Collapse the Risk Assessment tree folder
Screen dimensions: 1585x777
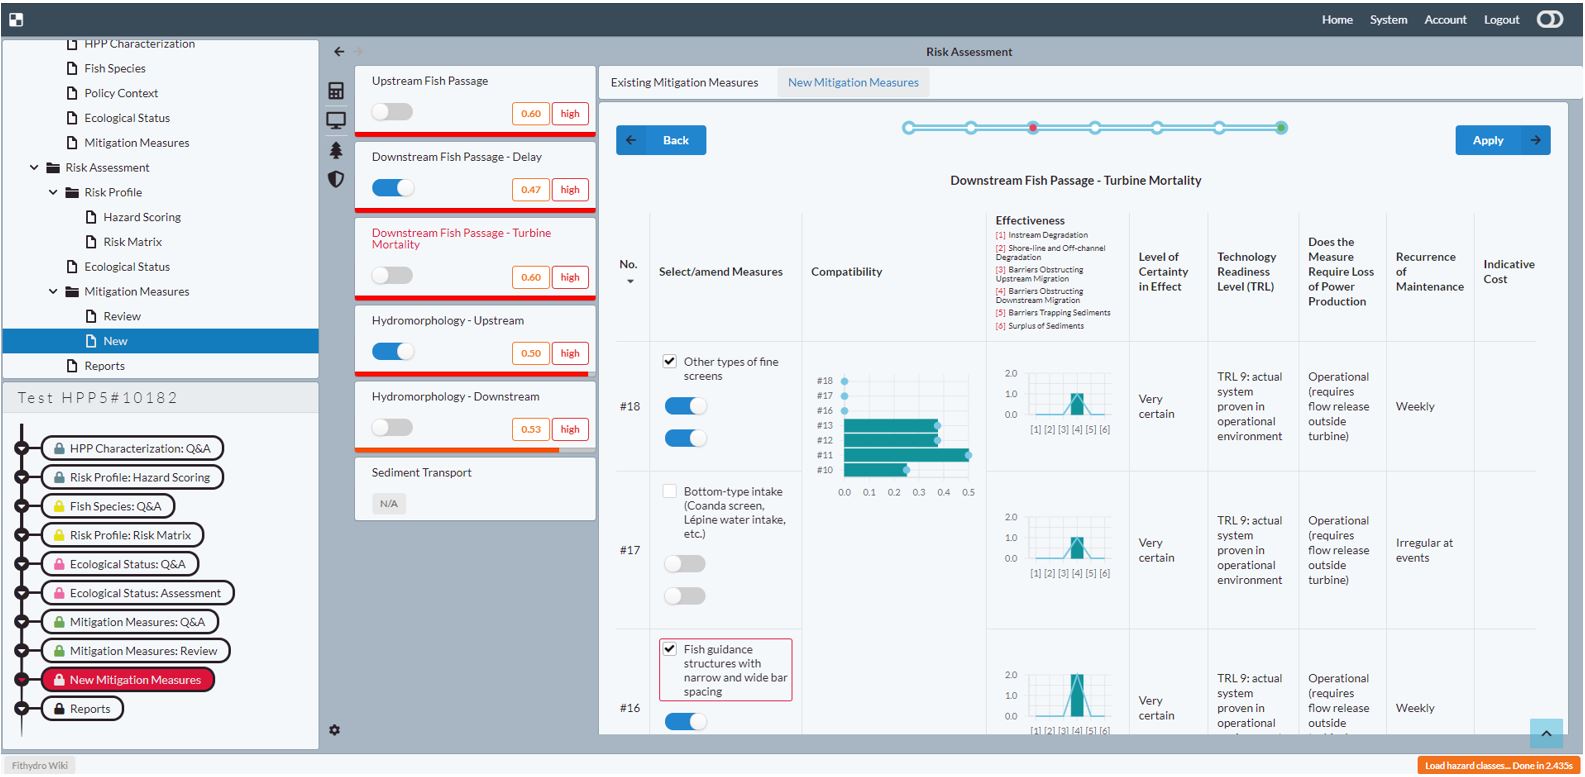(x=34, y=168)
